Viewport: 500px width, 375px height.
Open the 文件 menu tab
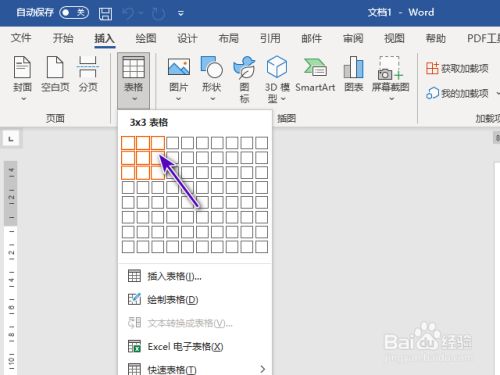tap(21, 38)
